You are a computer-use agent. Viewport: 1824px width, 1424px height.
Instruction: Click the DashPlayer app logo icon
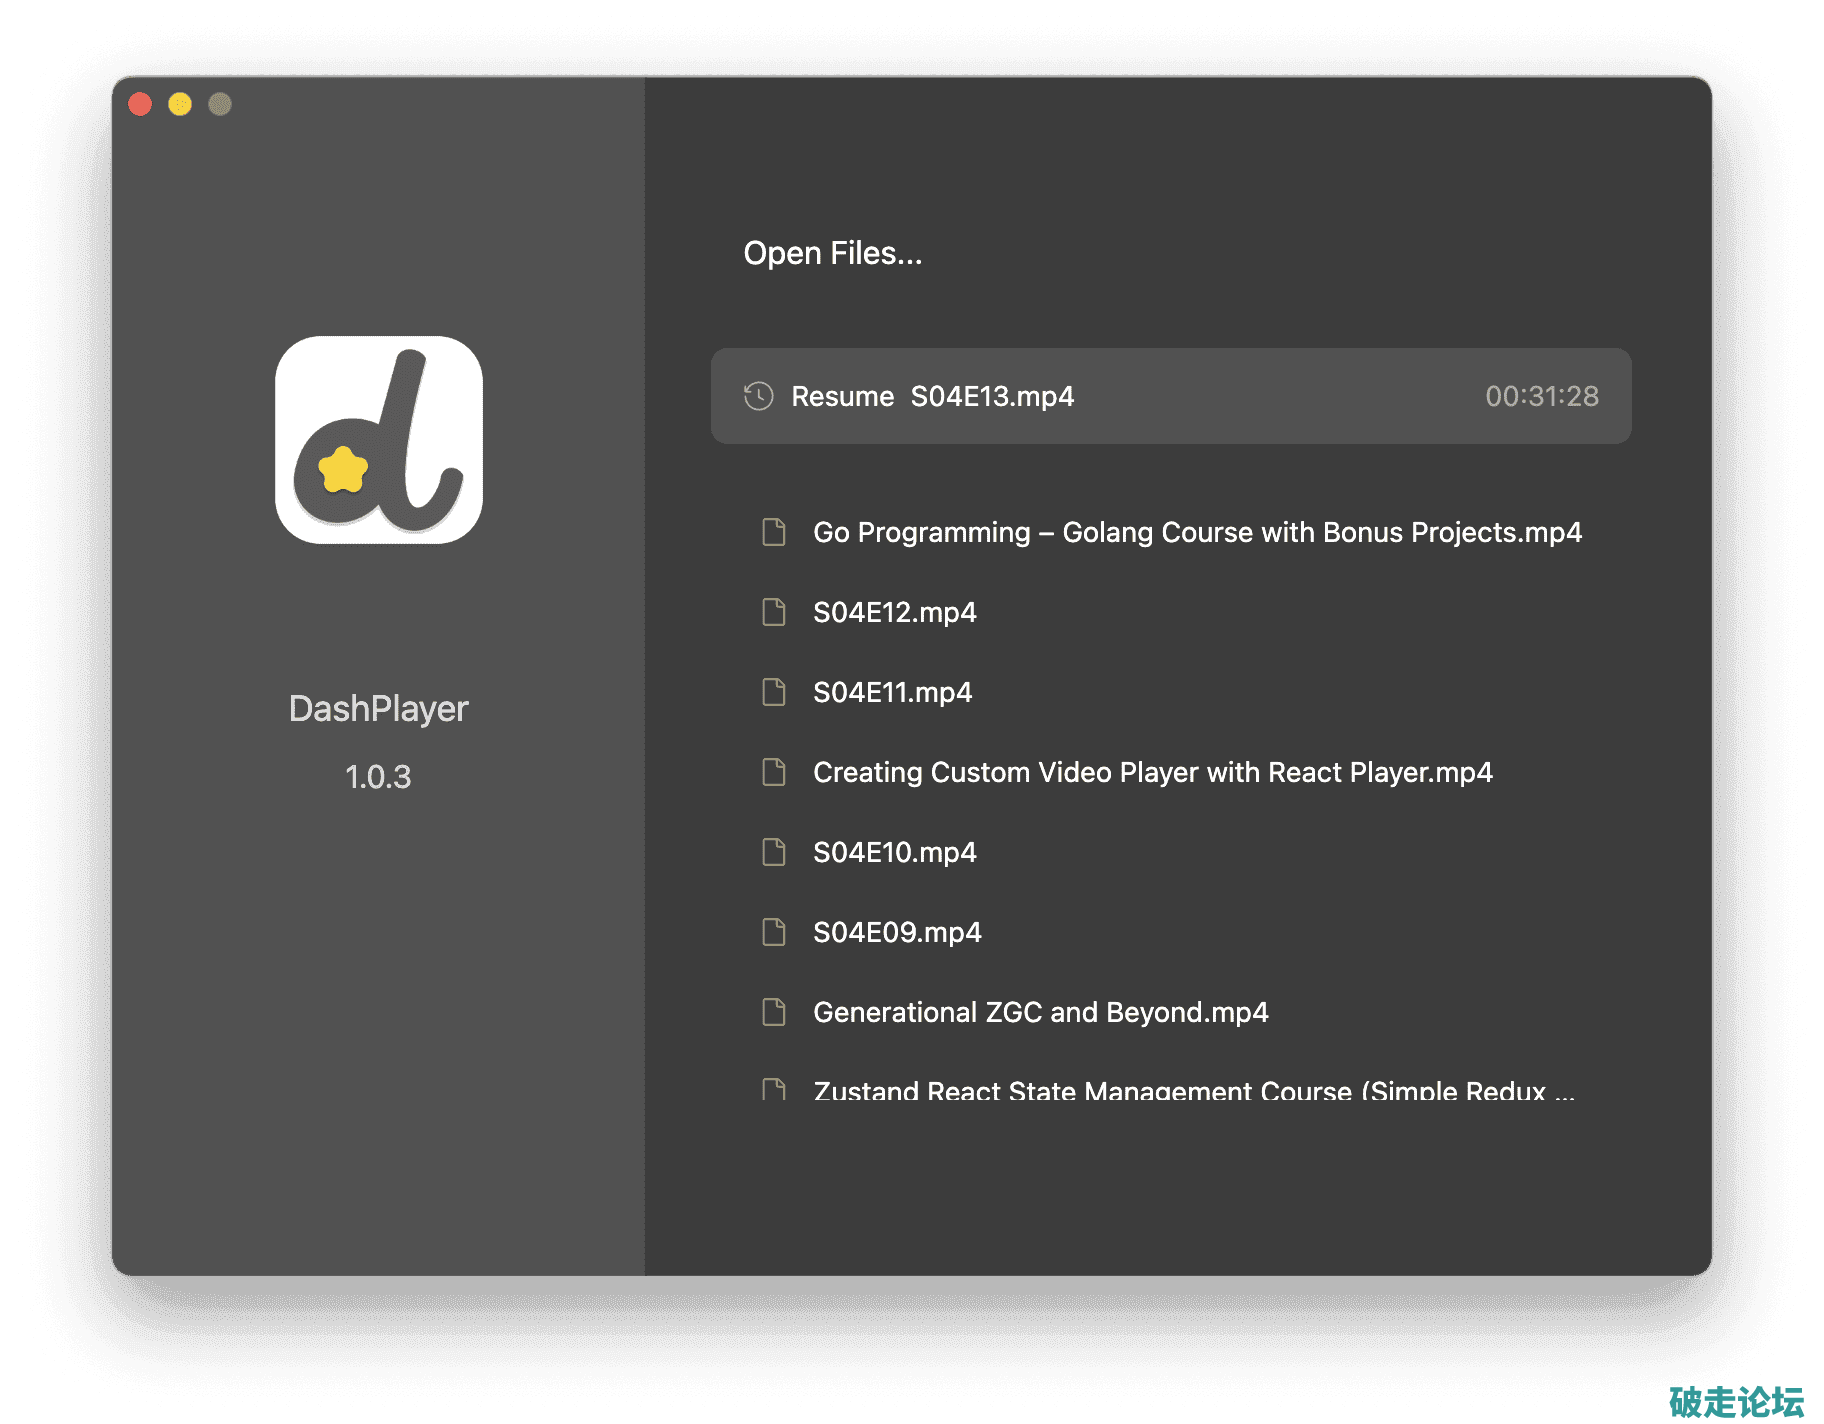tap(379, 440)
